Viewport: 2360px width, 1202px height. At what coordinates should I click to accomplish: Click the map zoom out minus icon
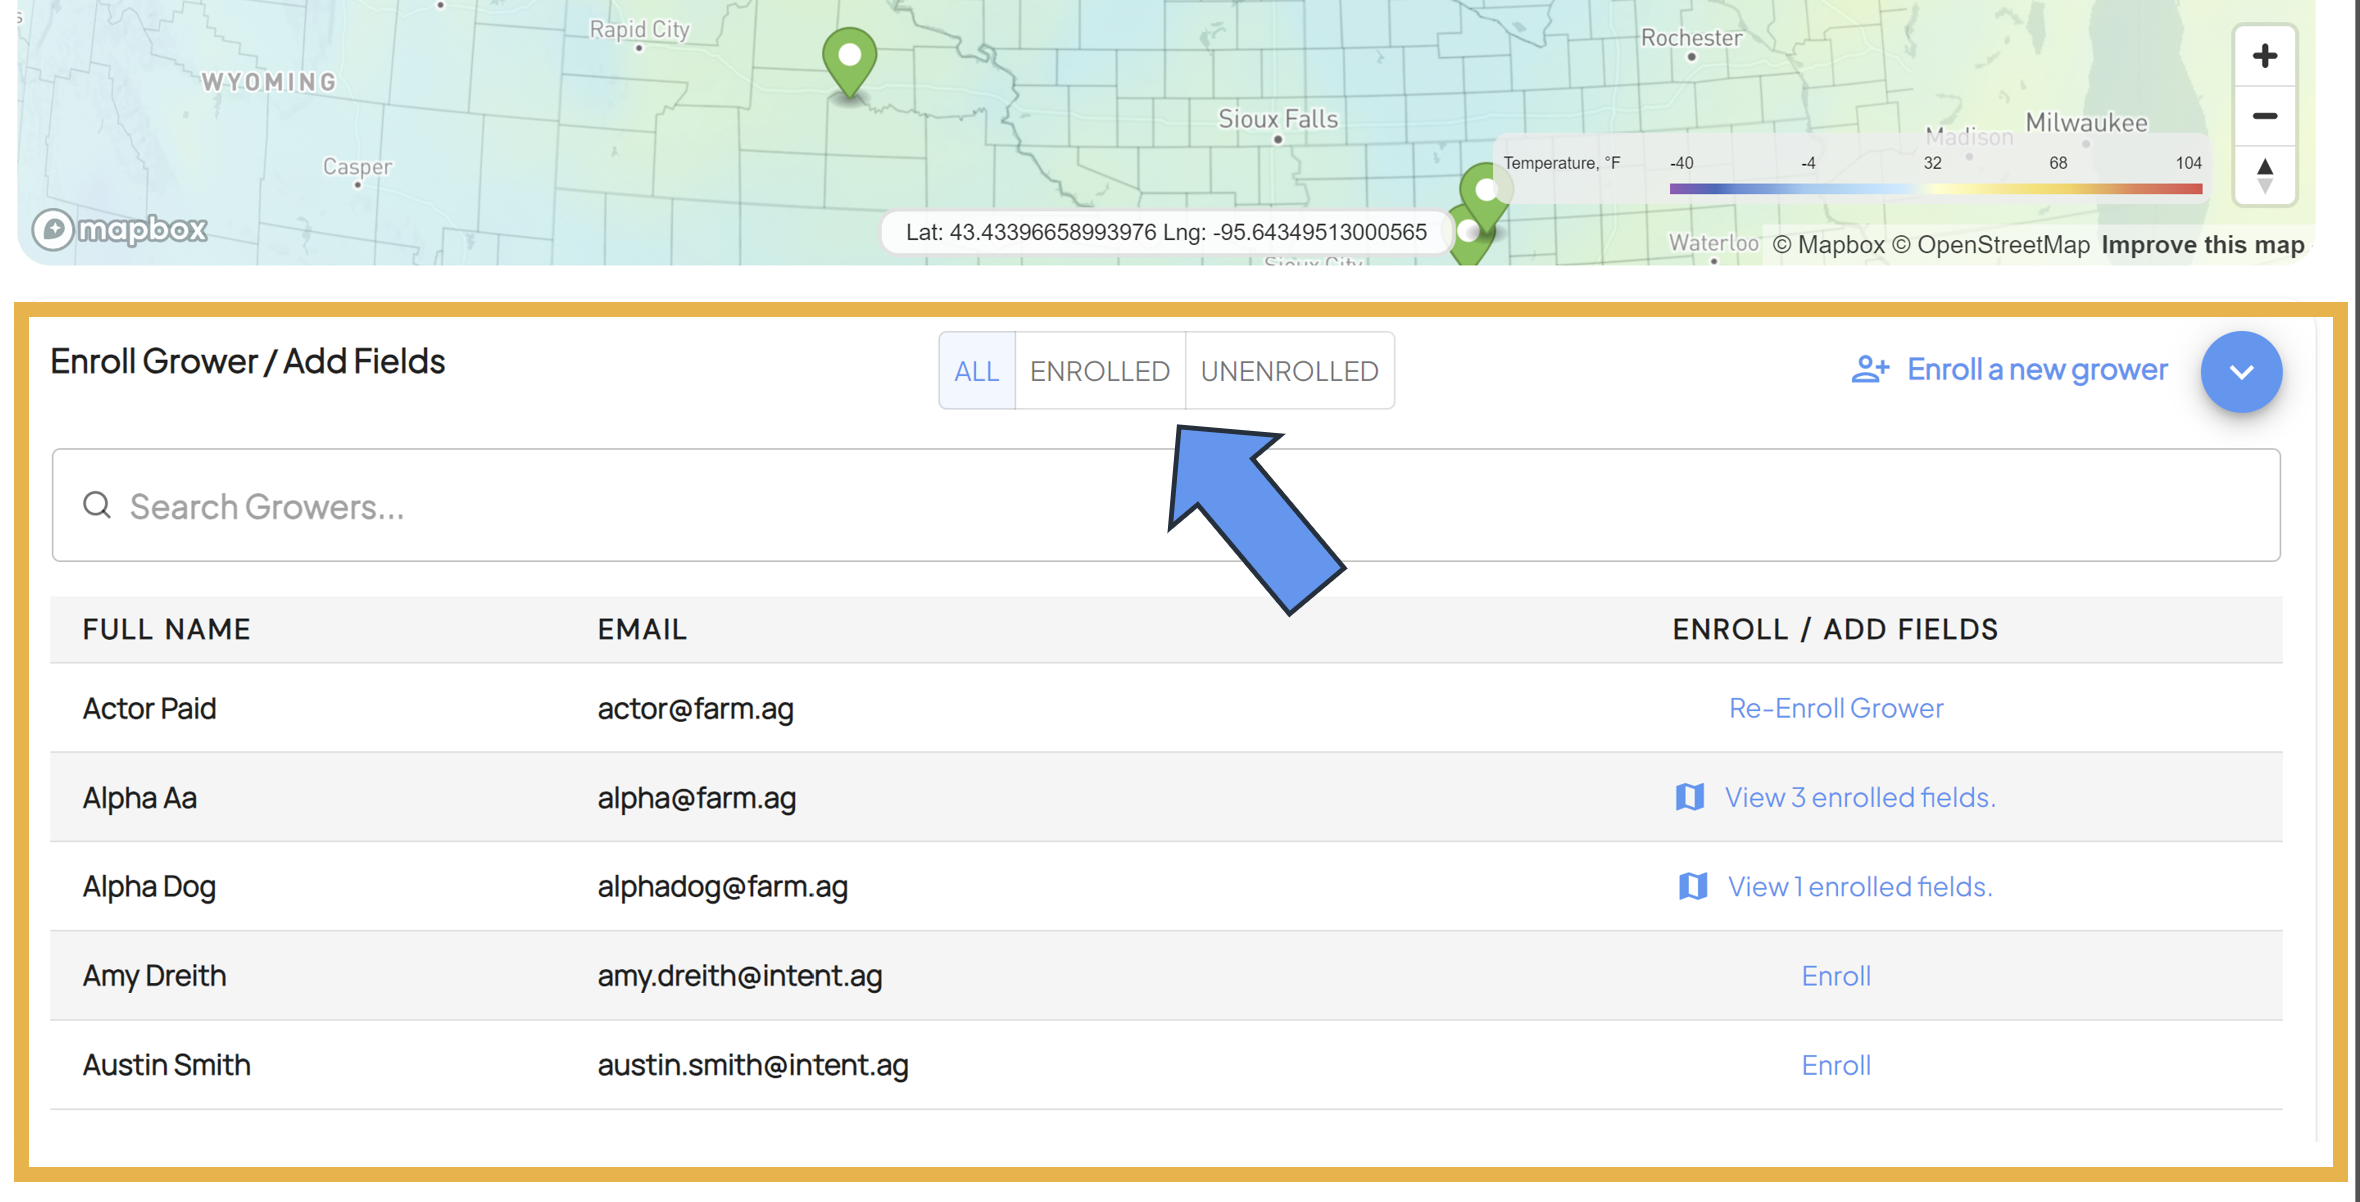pyautogui.click(x=2265, y=116)
